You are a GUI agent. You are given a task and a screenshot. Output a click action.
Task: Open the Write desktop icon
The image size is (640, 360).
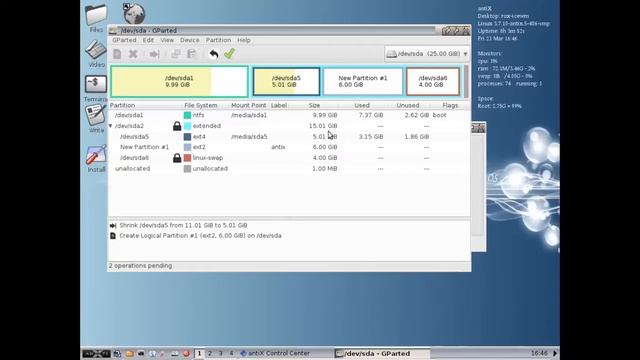coord(96,119)
